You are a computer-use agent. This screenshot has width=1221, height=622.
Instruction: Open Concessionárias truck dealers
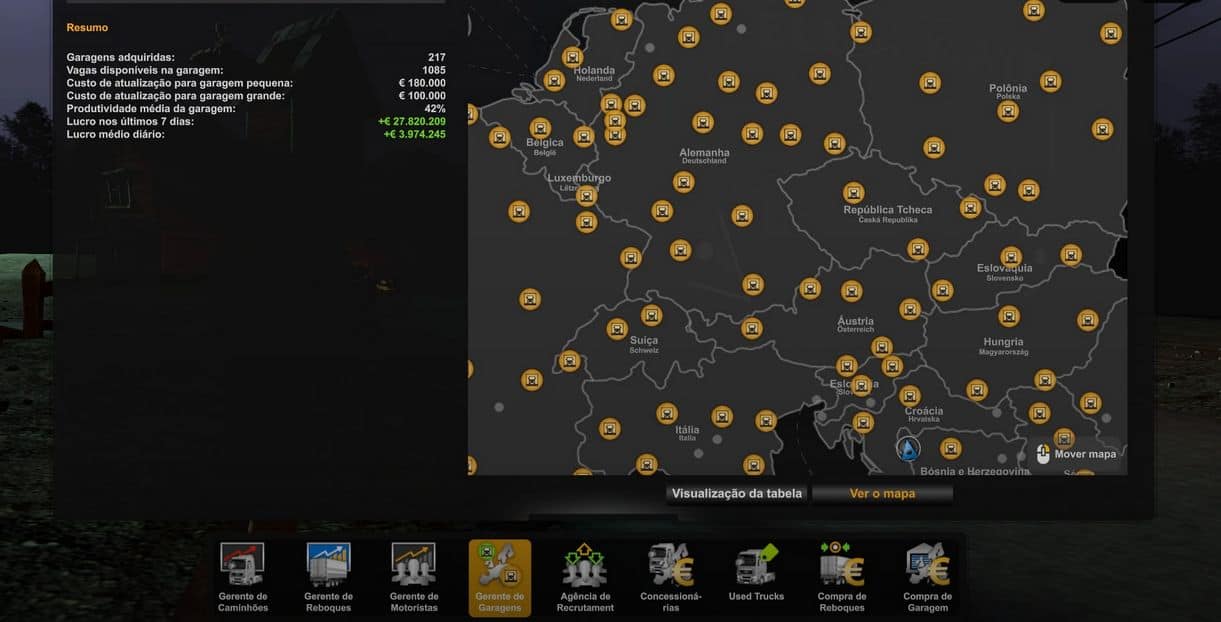pyautogui.click(x=670, y=577)
